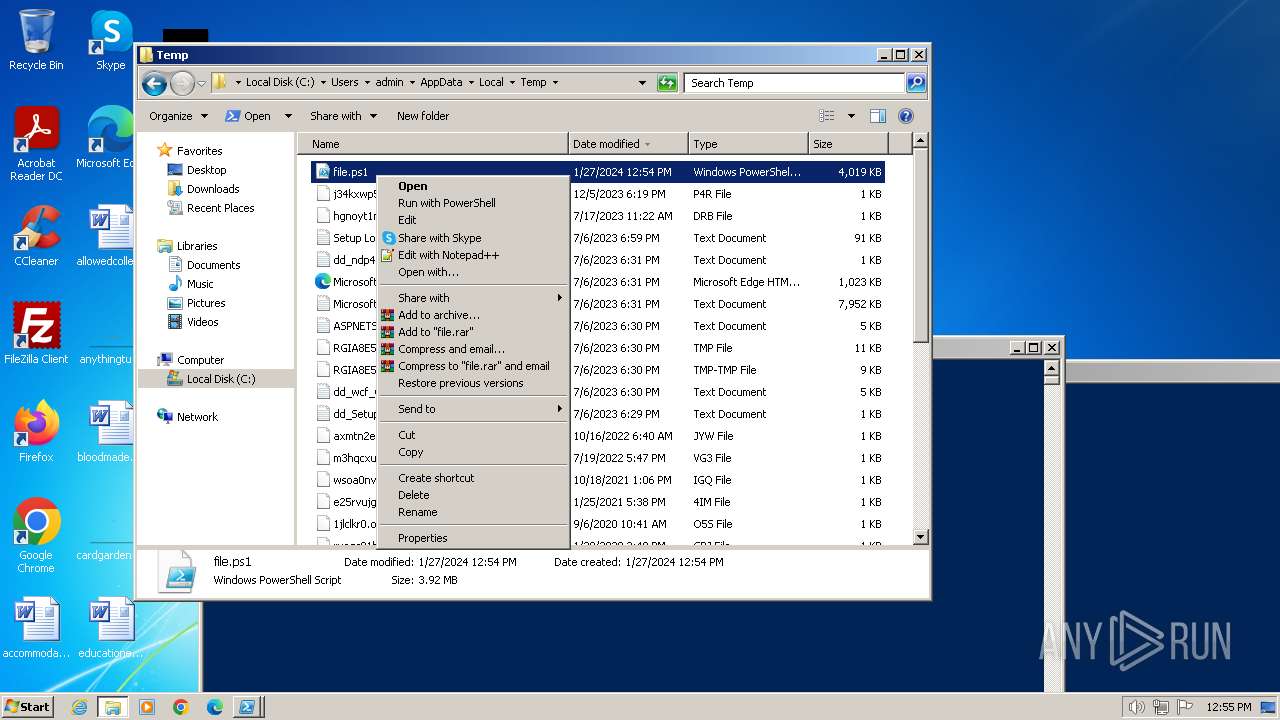Toggle the preview pane icon
1280x720 pixels.
coord(877,116)
